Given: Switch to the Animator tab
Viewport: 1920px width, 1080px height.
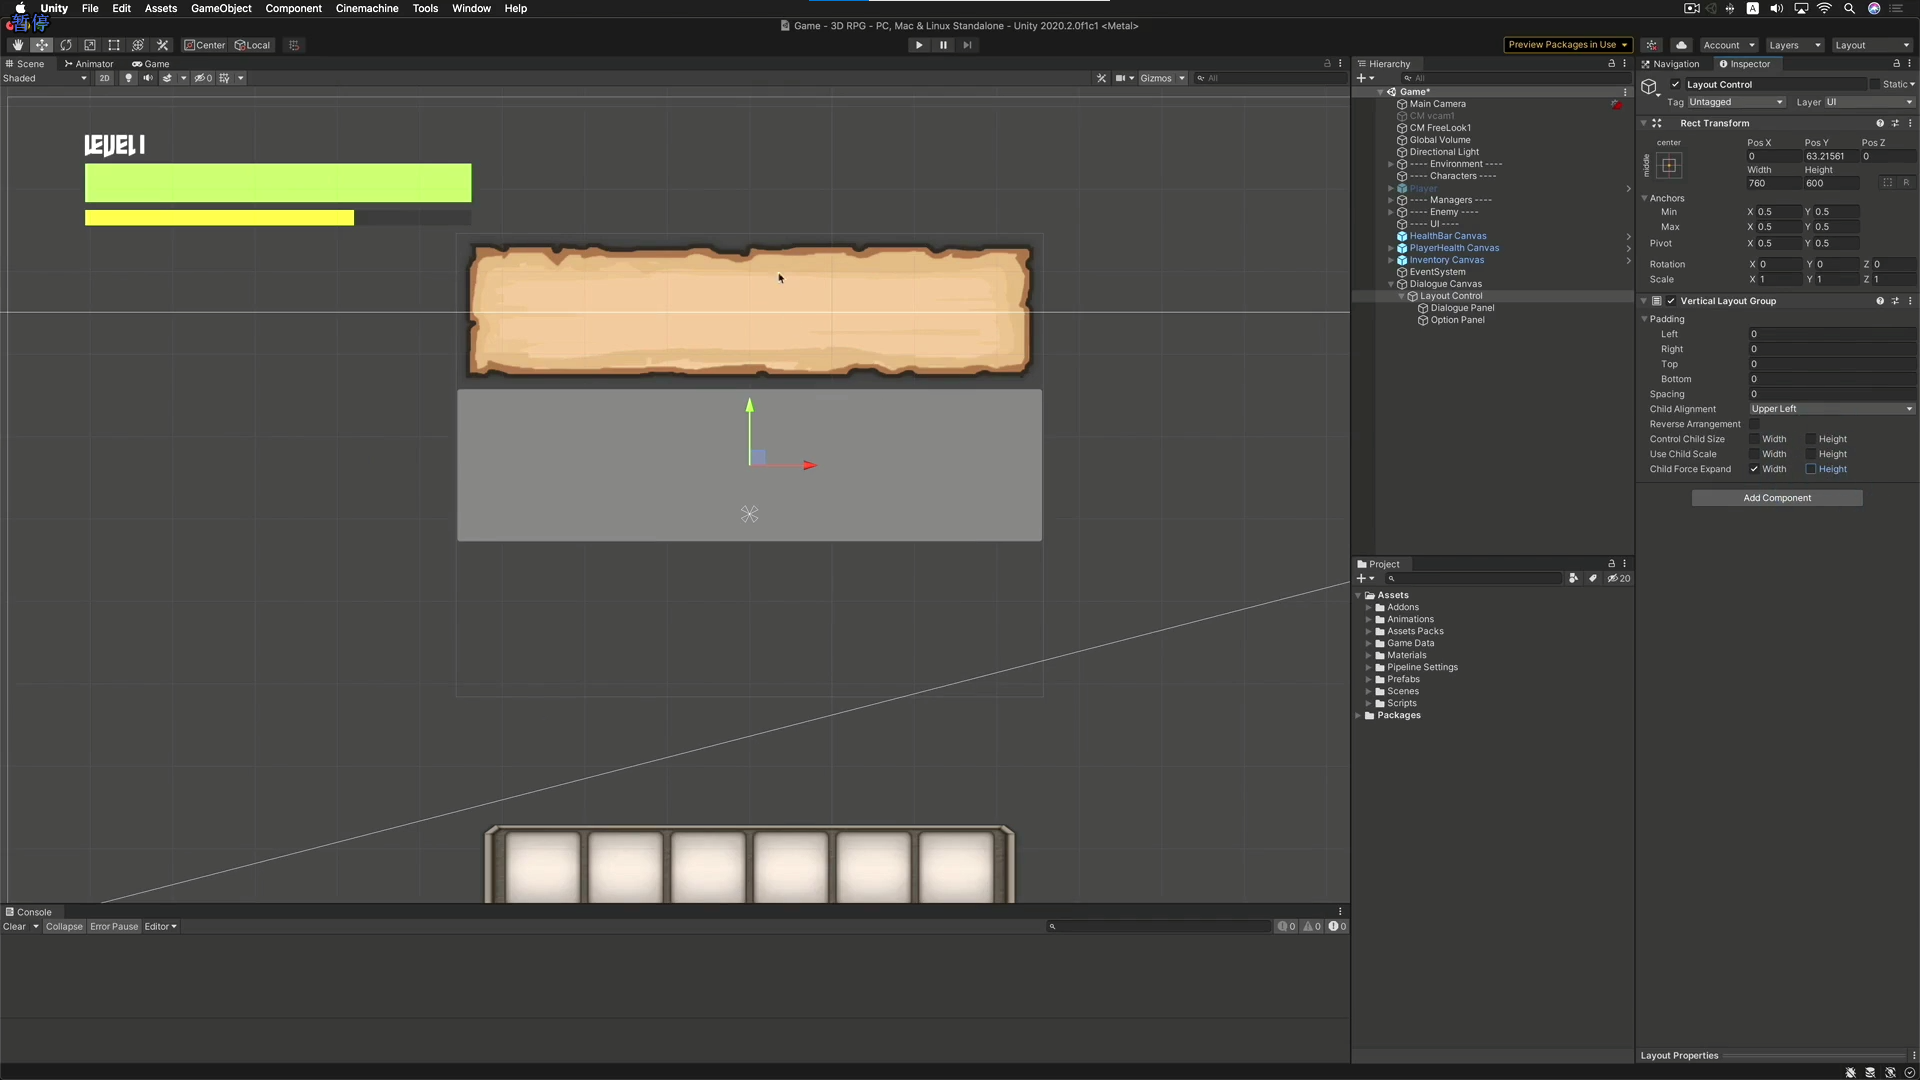Looking at the screenshot, I should click(x=89, y=63).
